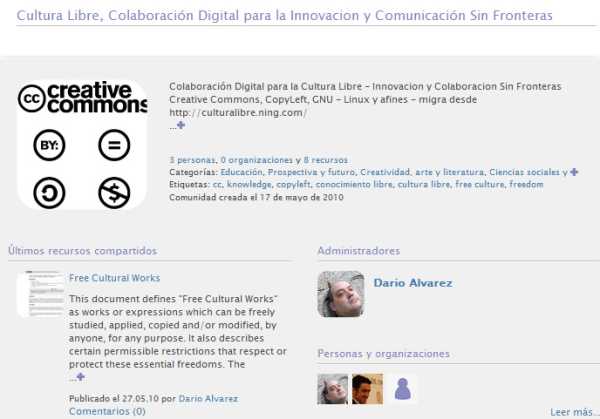Open Comentarios (0) link
The height and width of the screenshot is (419, 600).
point(107,411)
